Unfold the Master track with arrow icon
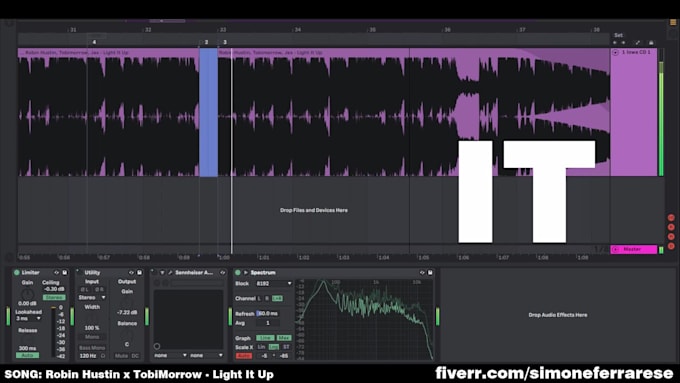This screenshot has width=680, height=383. [615, 249]
